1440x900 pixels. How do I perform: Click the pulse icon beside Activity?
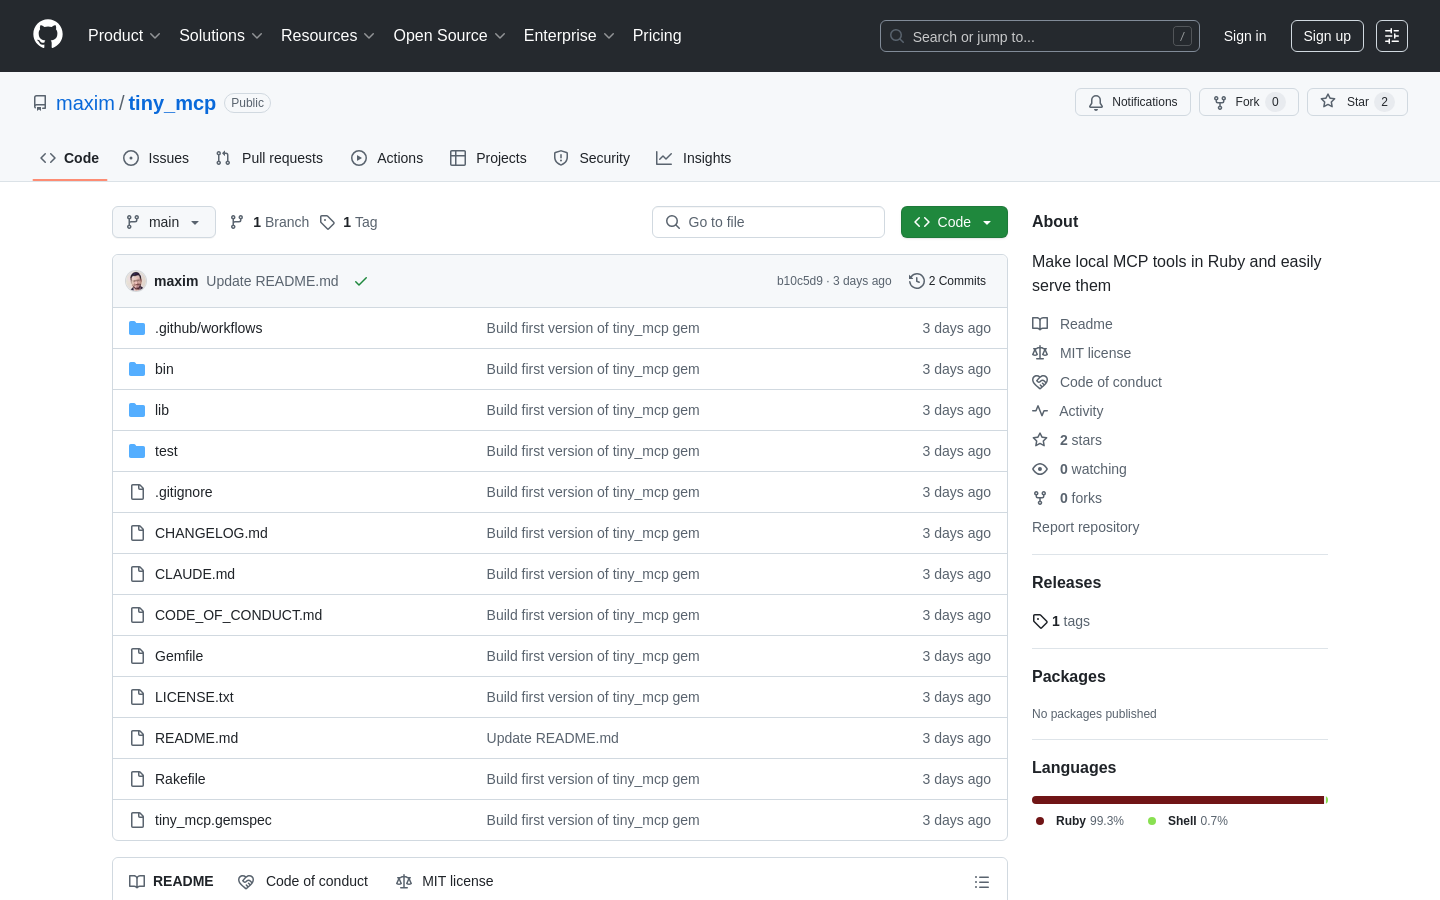pos(1040,411)
